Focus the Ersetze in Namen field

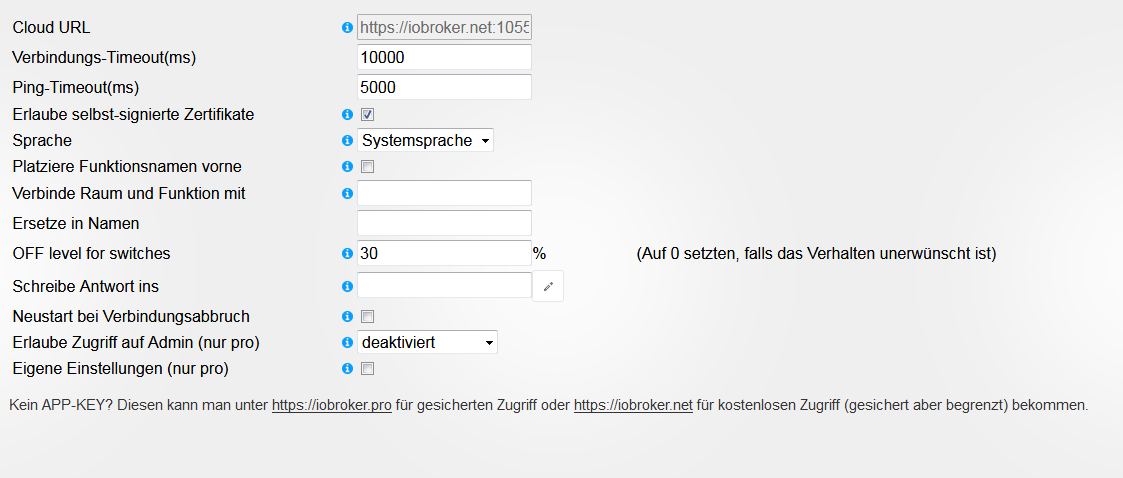click(444, 223)
